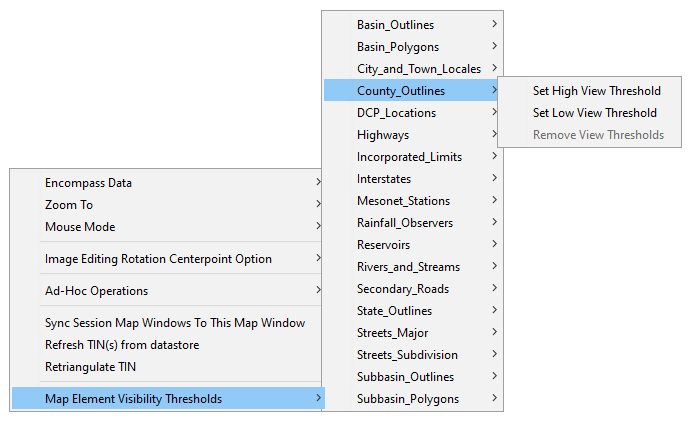Click the arrow next to Highways
The image size is (691, 424).
point(495,135)
